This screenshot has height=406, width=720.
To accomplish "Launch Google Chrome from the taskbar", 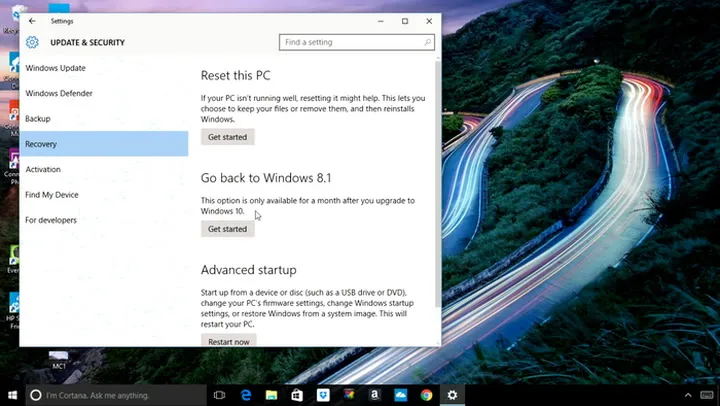I will [426, 395].
